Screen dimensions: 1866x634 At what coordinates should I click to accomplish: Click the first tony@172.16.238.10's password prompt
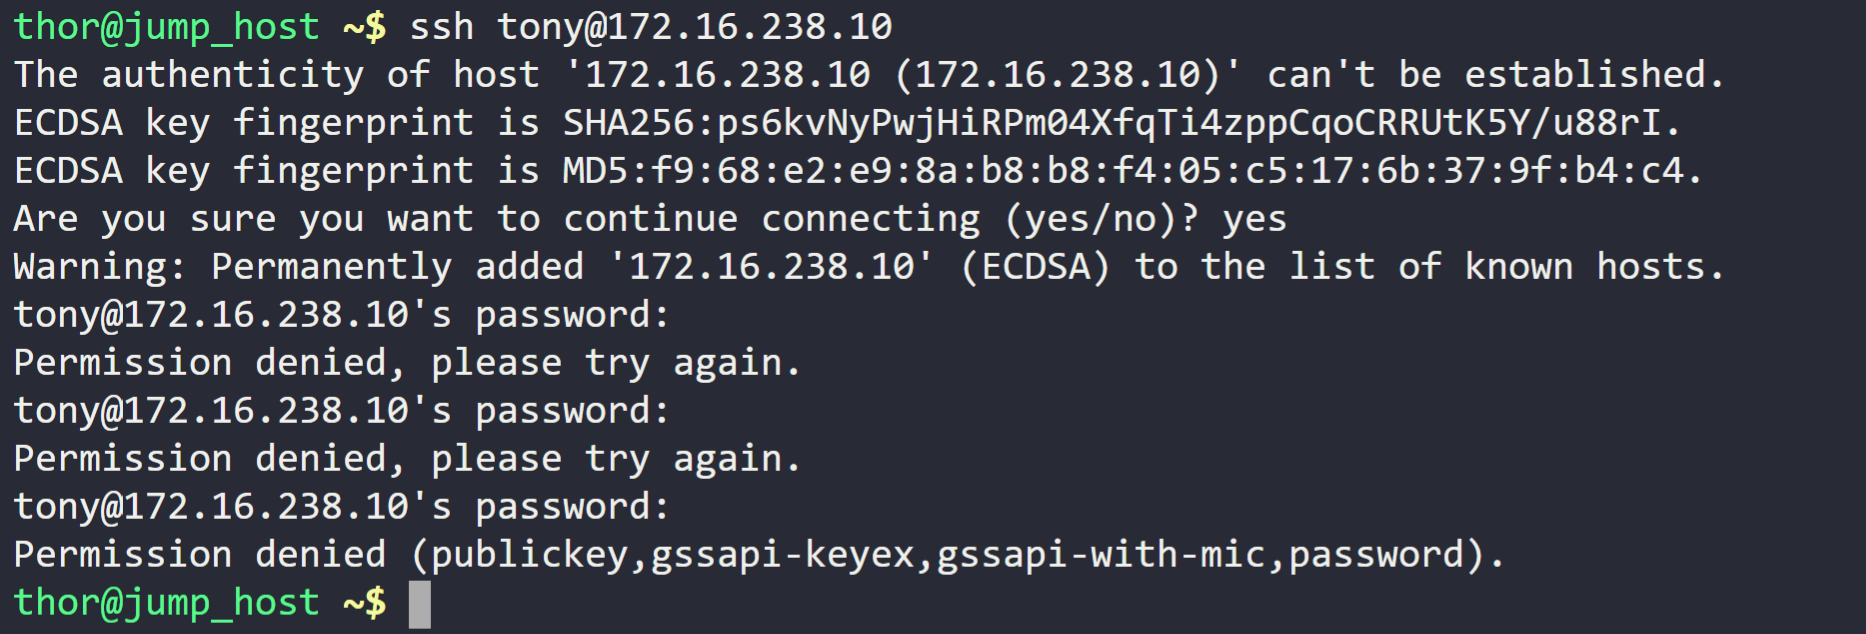(341, 315)
